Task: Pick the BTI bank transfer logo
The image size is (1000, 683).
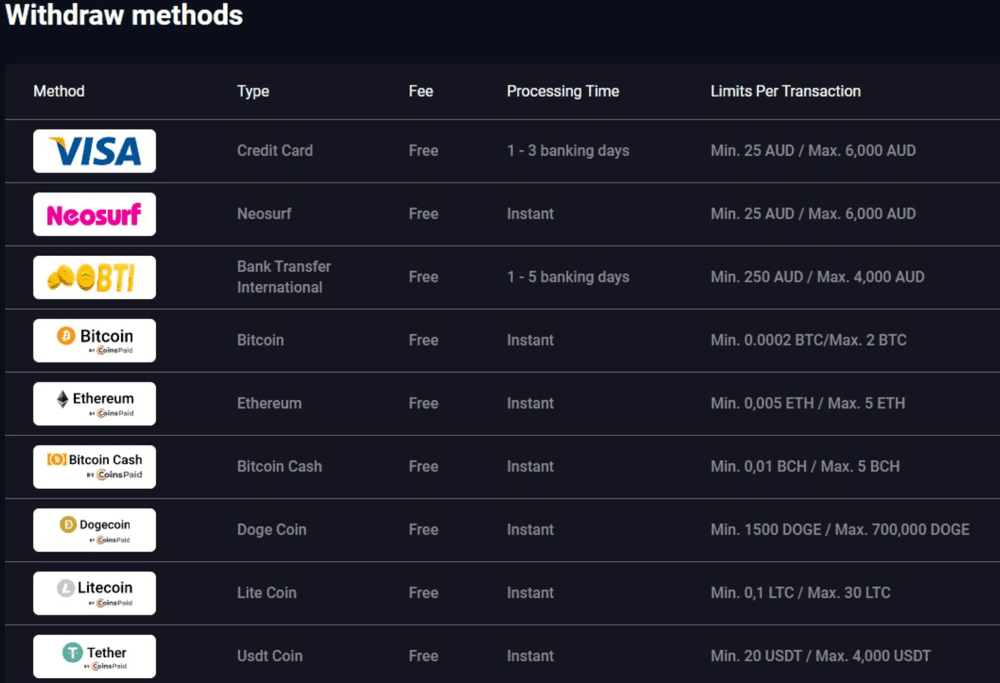Action: (x=94, y=277)
